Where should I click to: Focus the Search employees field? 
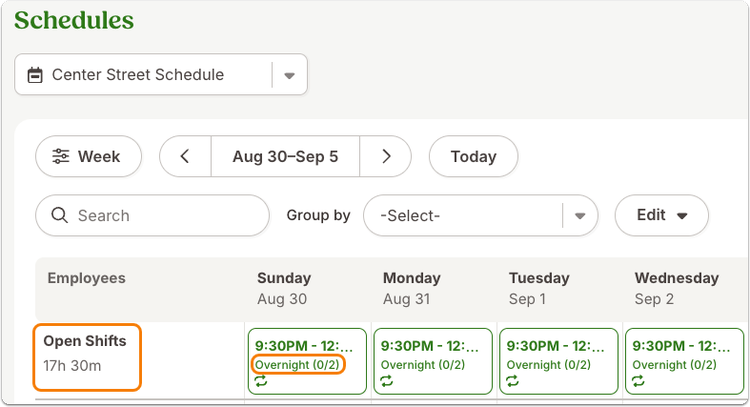coord(153,215)
